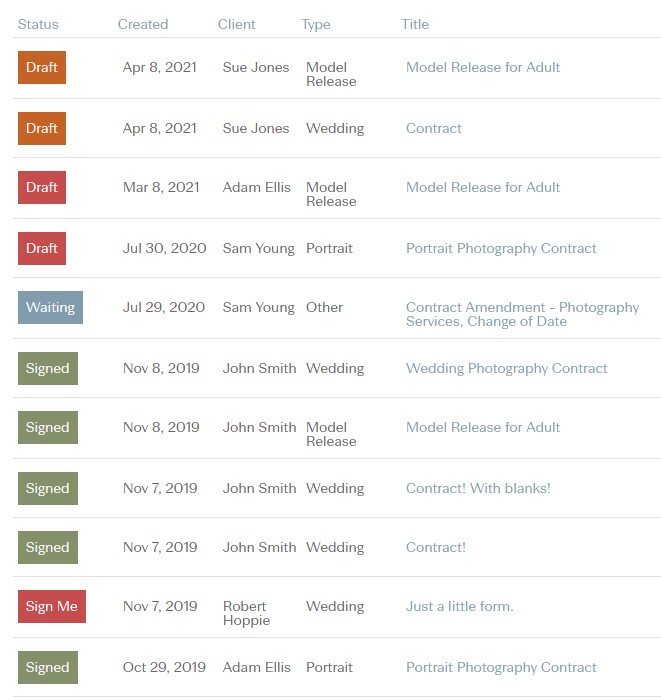Open Sam Young's Portrait Photography Contract
Screen dimensions: 661x700
click(501, 249)
